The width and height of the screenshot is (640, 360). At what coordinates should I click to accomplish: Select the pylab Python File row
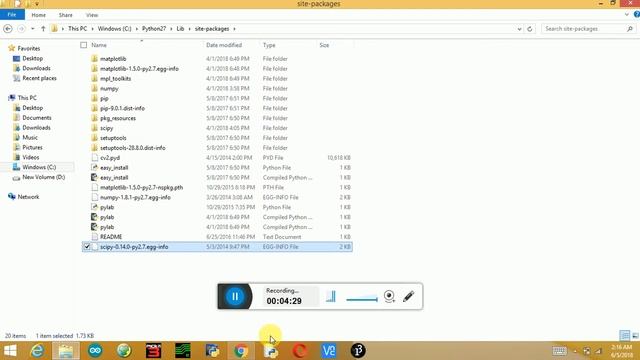(x=217, y=207)
